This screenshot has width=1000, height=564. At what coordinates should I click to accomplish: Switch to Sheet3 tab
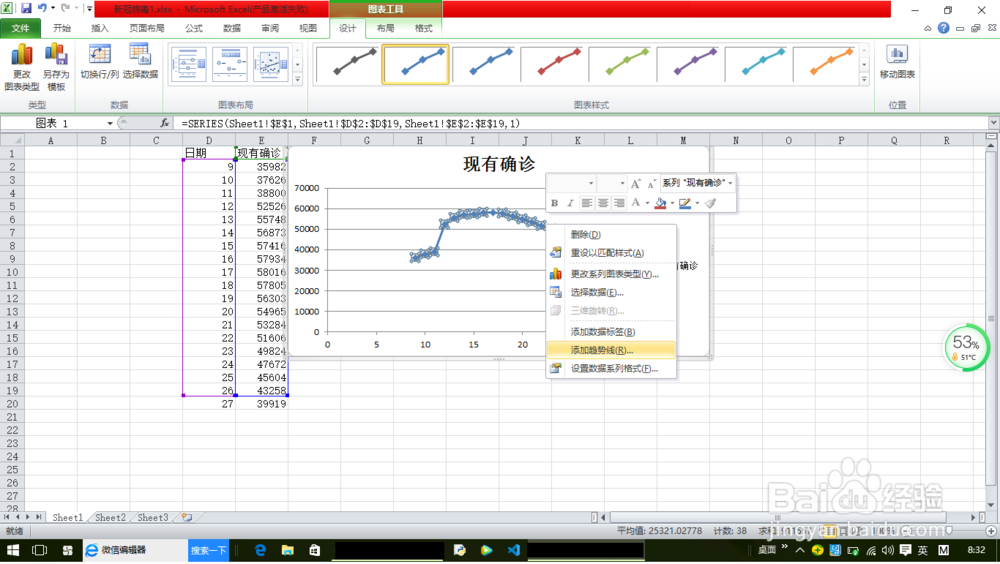point(153,517)
